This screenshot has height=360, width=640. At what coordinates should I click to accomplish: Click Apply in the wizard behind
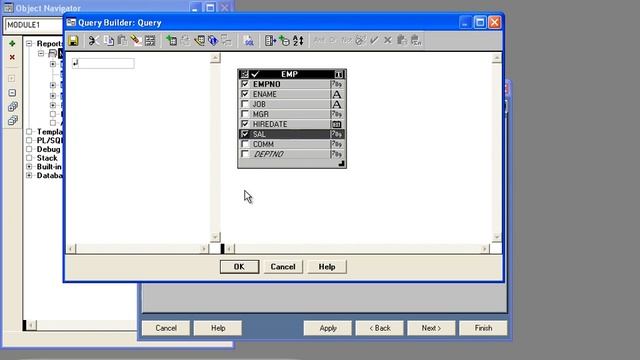pos(328,328)
